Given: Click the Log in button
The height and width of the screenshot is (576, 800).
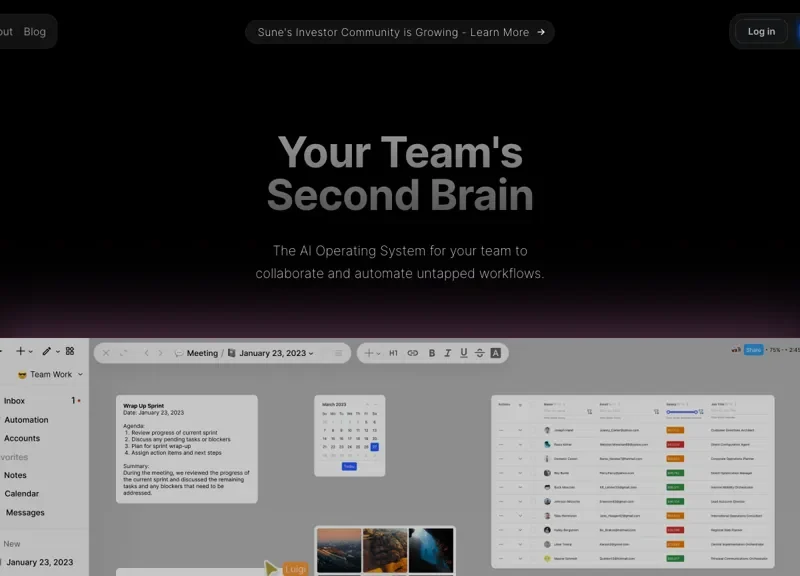Looking at the screenshot, I should [x=761, y=32].
